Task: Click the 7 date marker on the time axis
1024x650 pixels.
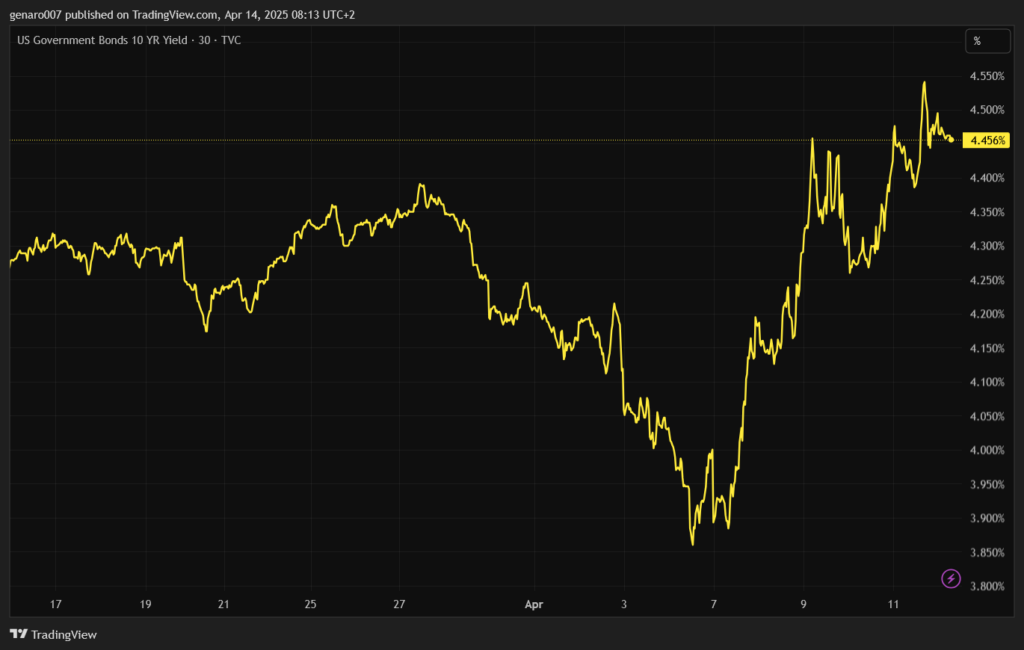Action: click(713, 604)
